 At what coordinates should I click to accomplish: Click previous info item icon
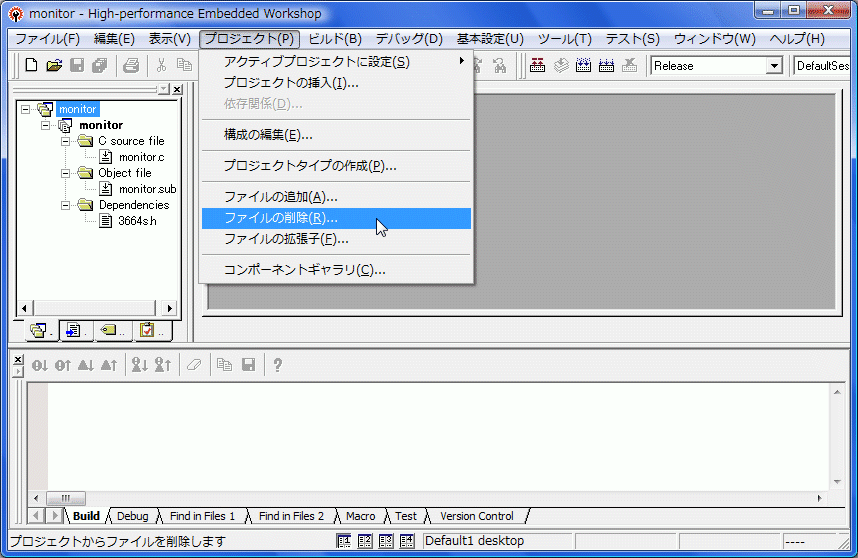click(163, 365)
